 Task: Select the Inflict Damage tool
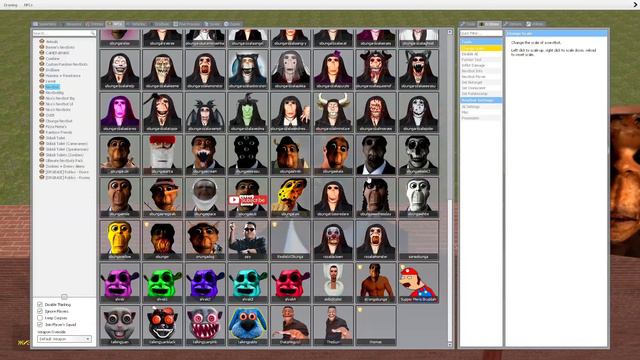(x=481, y=65)
